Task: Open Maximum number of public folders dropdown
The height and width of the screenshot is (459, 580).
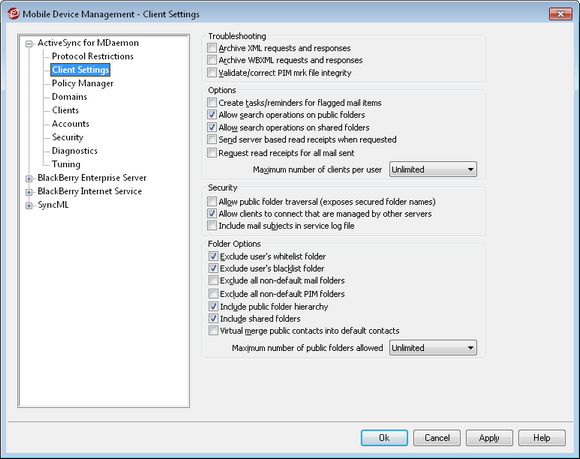Action: pyautogui.click(x=433, y=348)
